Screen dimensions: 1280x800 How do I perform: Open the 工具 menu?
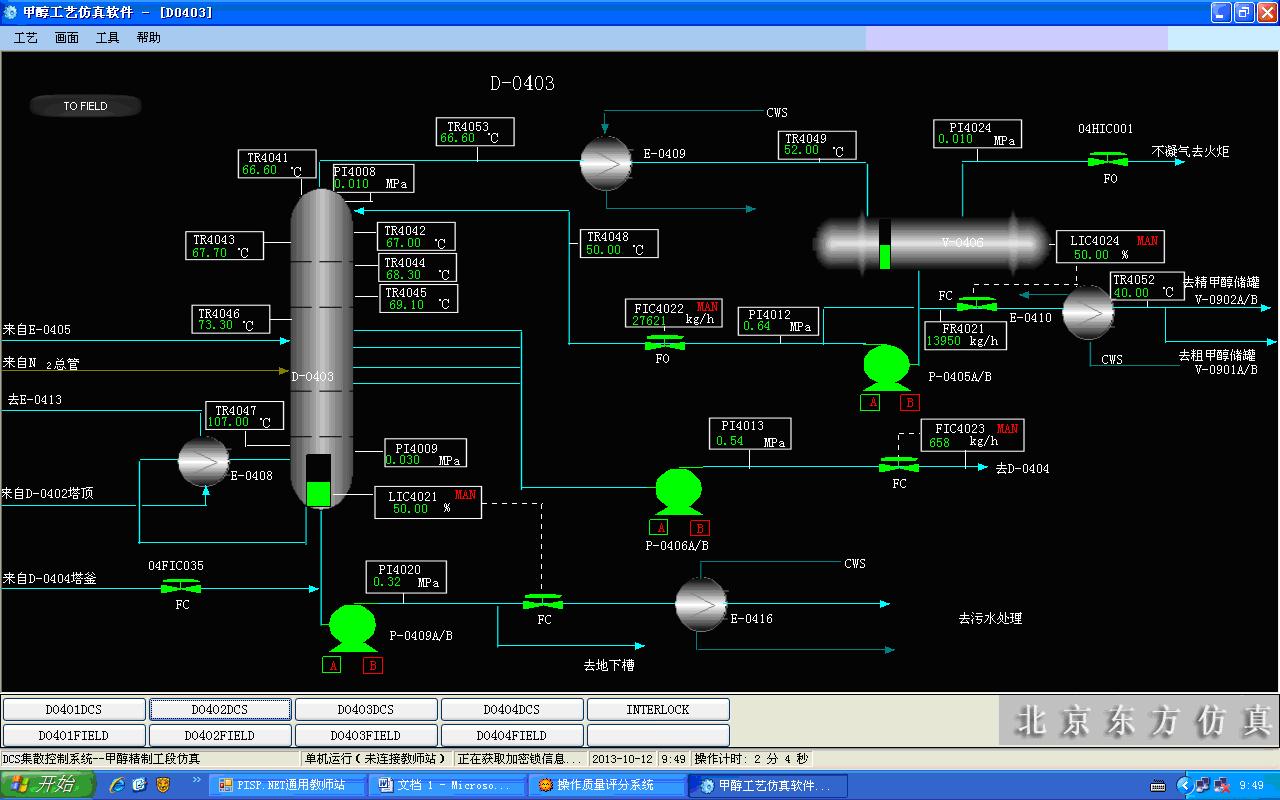[x=107, y=38]
